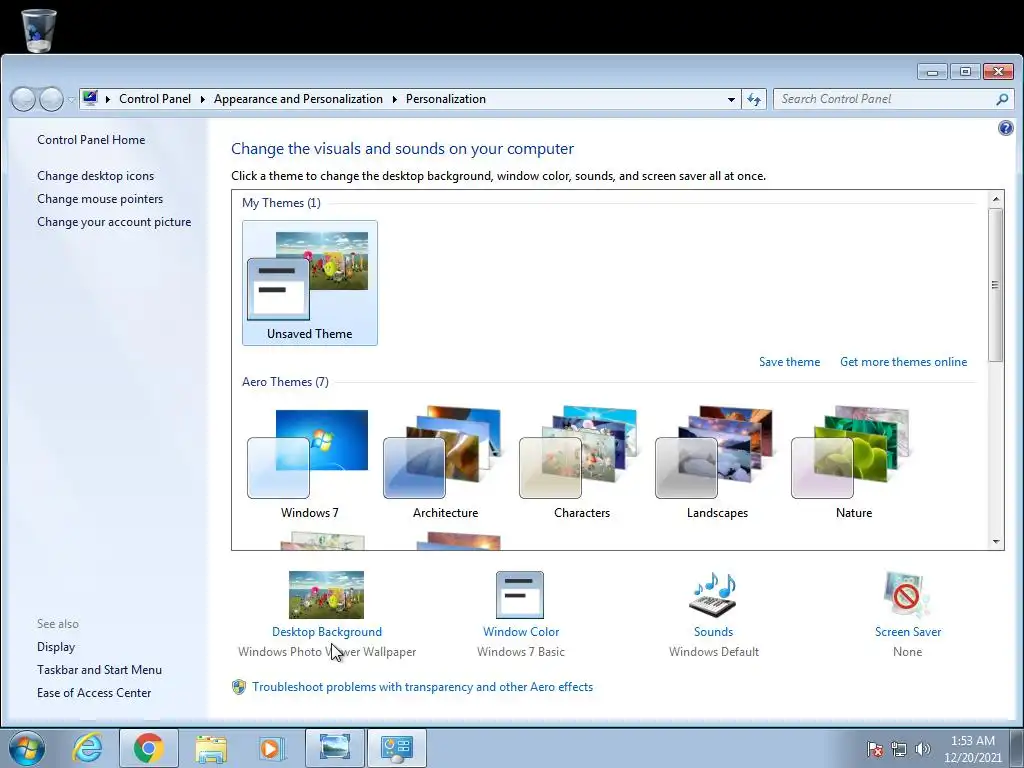This screenshot has width=1024, height=768.
Task: Expand the arrow before Control Panel breadcrumb
Action: click(108, 99)
